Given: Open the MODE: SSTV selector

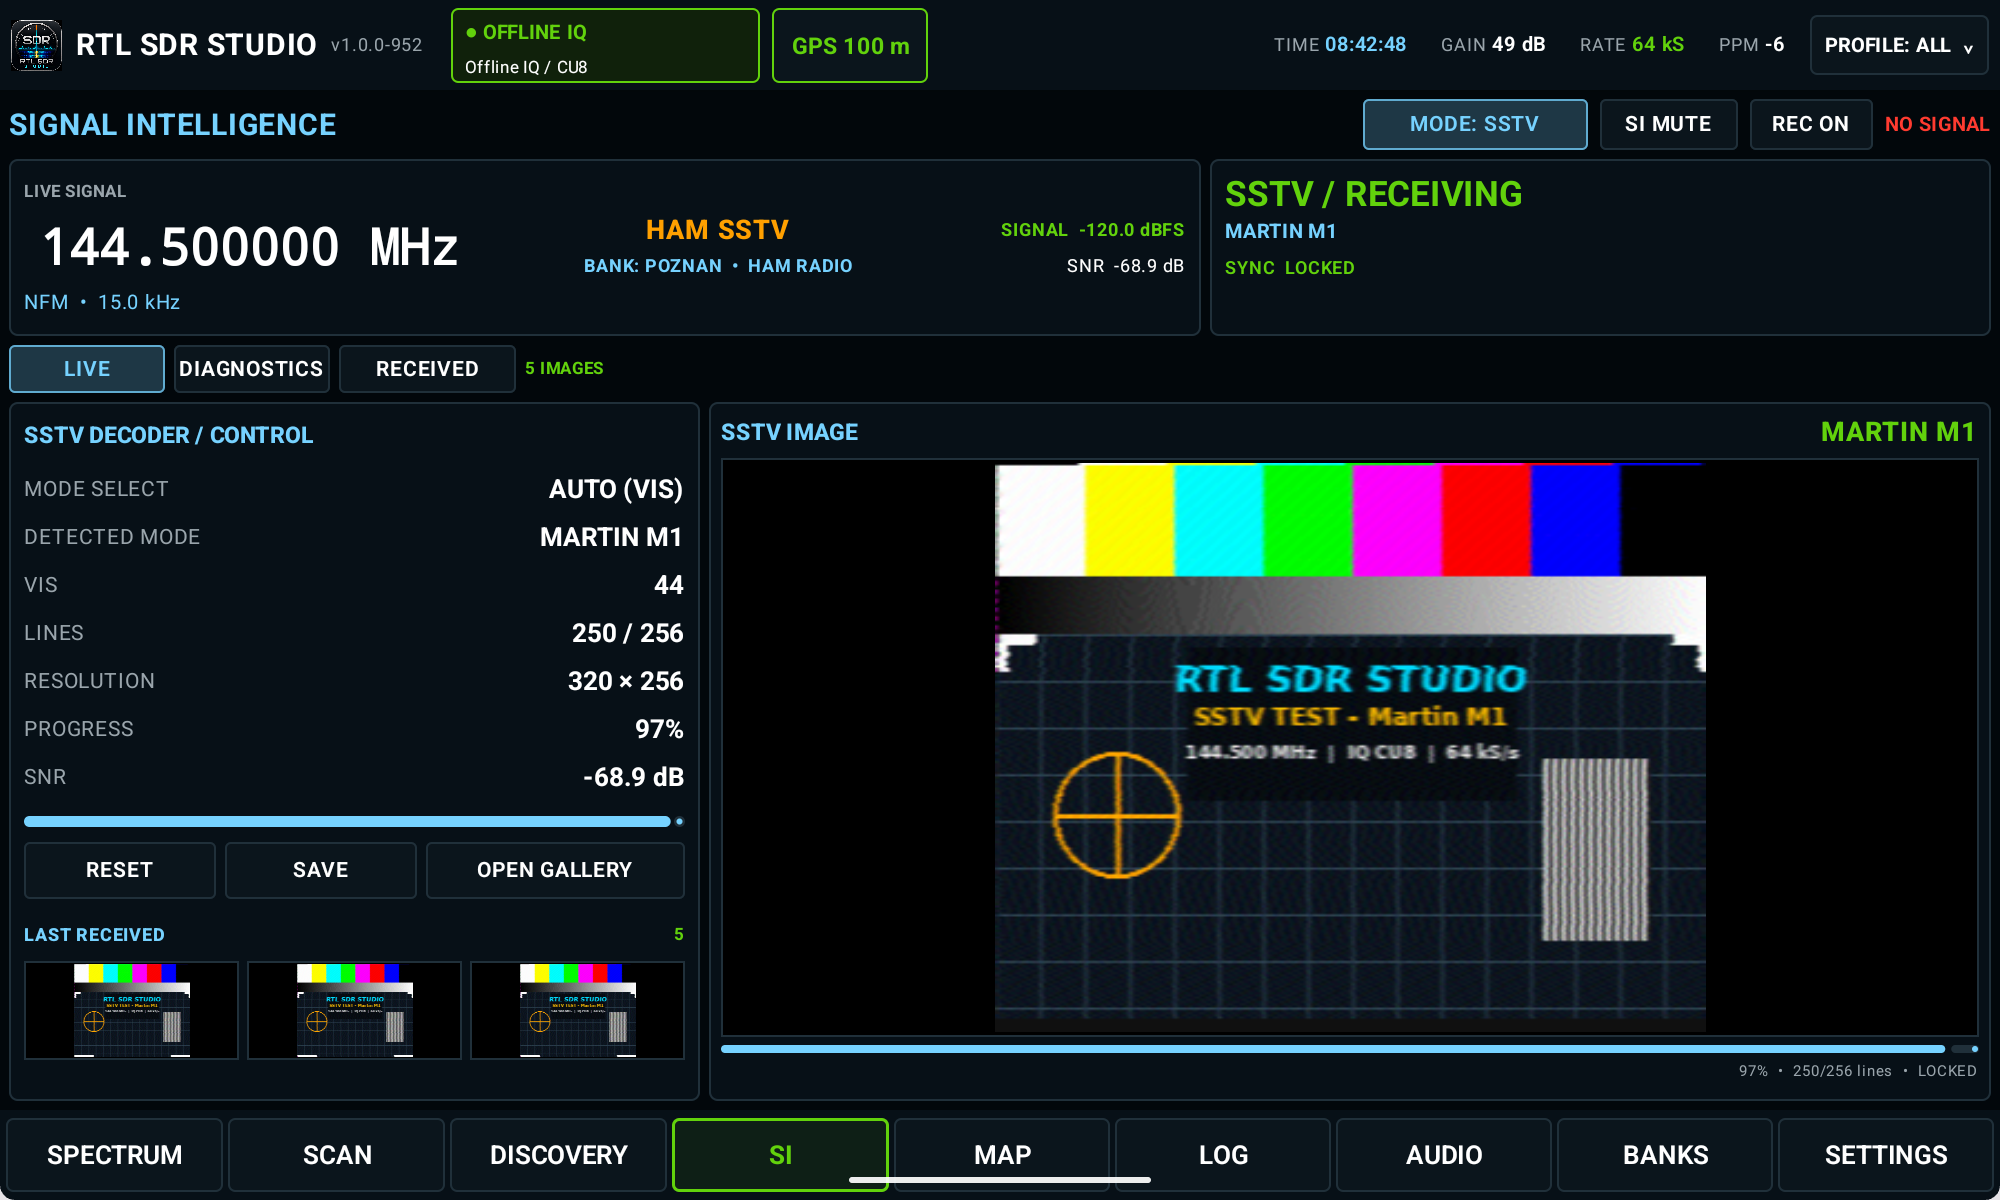Looking at the screenshot, I should 1475,124.
